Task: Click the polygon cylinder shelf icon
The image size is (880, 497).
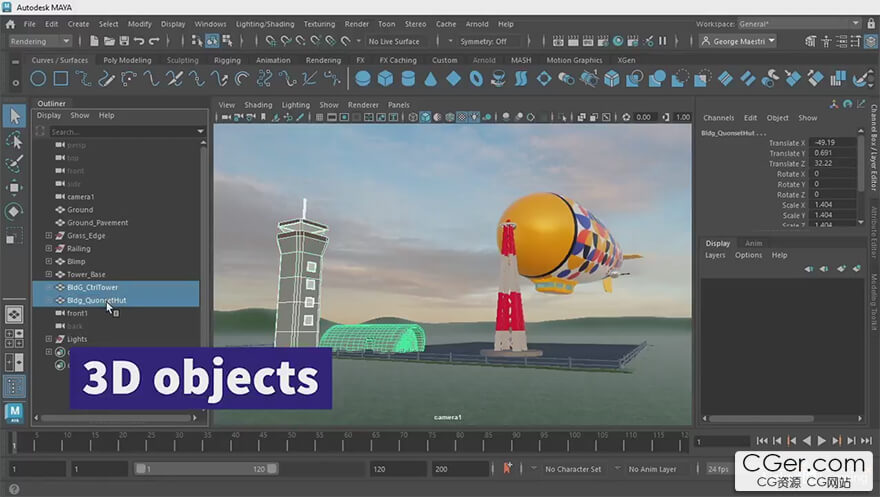Action: [x=408, y=78]
